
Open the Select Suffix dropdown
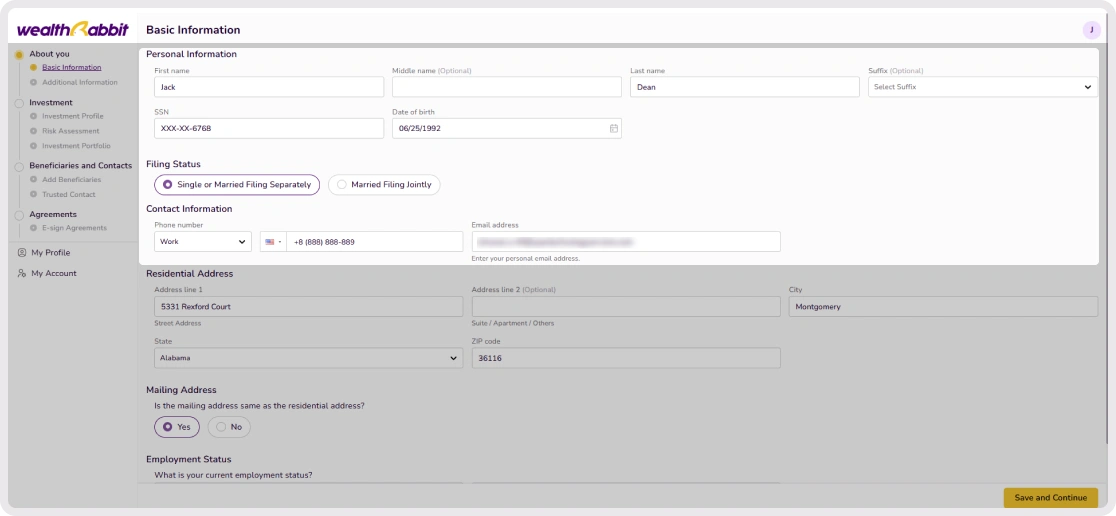click(983, 87)
